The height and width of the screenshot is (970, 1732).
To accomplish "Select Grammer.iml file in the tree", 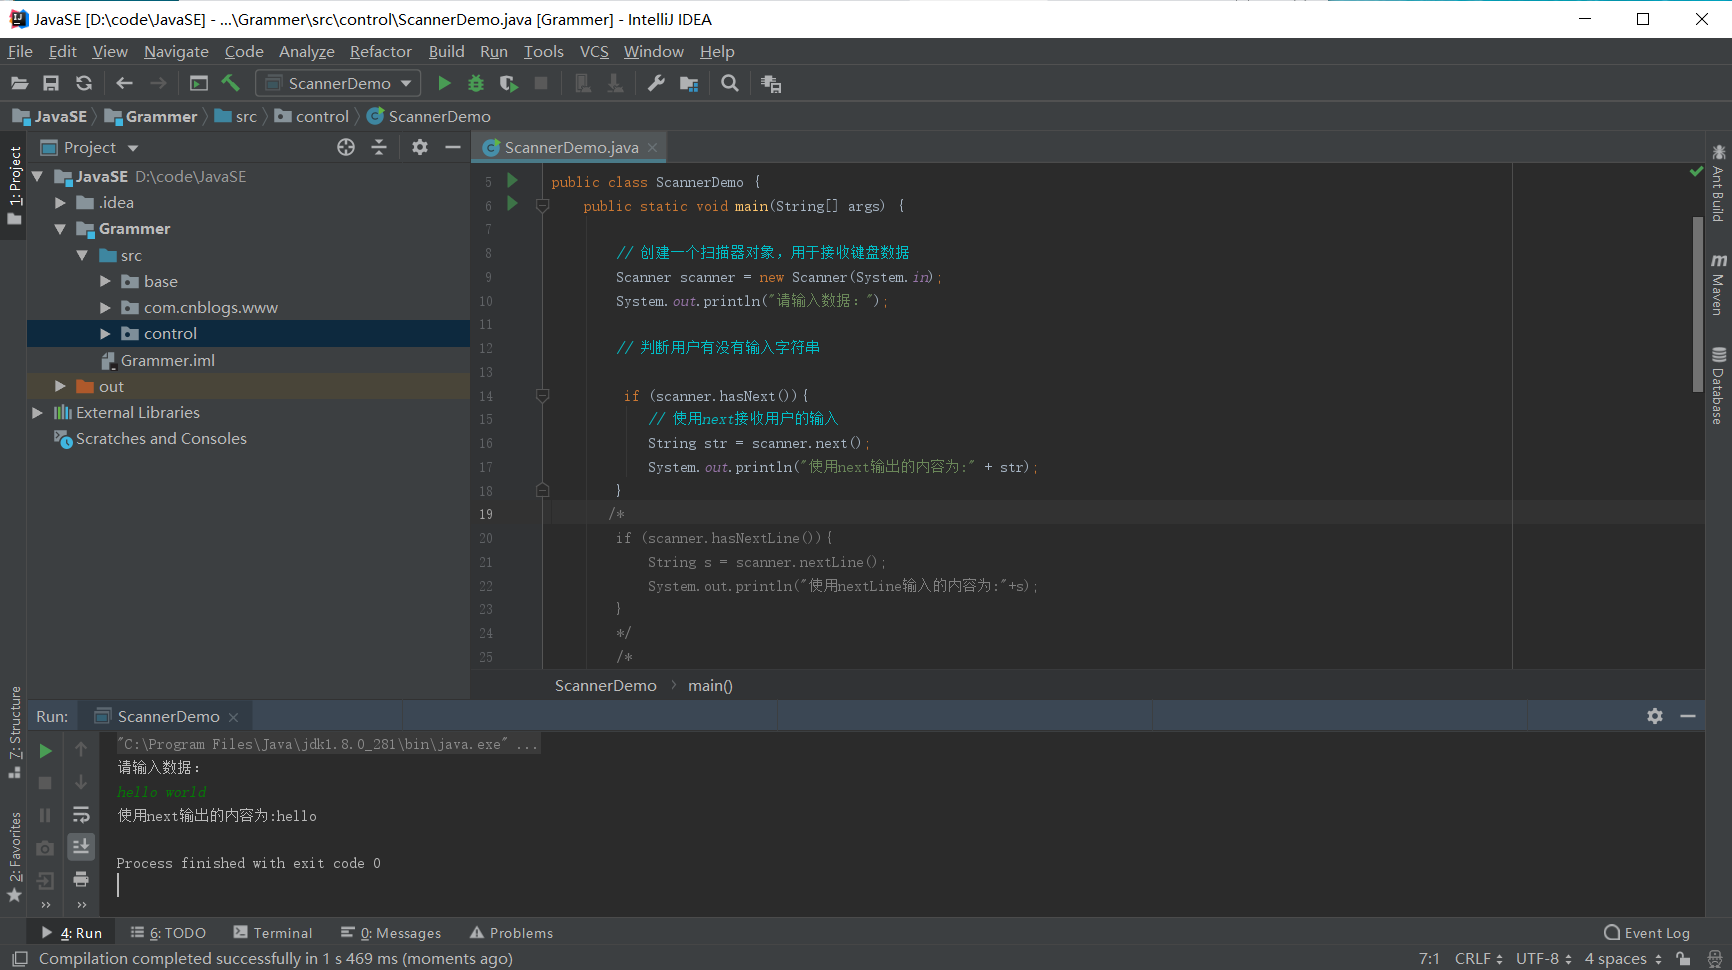I will [167, 360].
